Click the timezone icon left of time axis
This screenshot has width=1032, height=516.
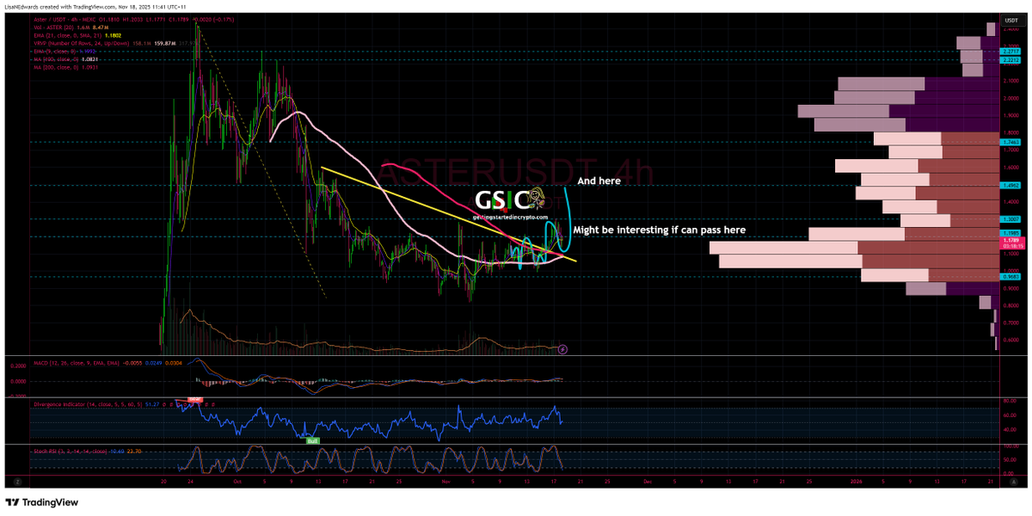coord(16,480)
